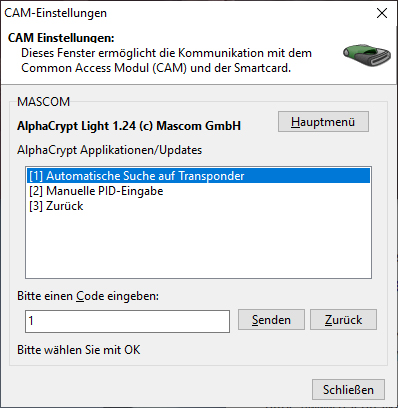
Task: Click the CAM-Einstellungen title bar text
Action: [x=56, y=13]
